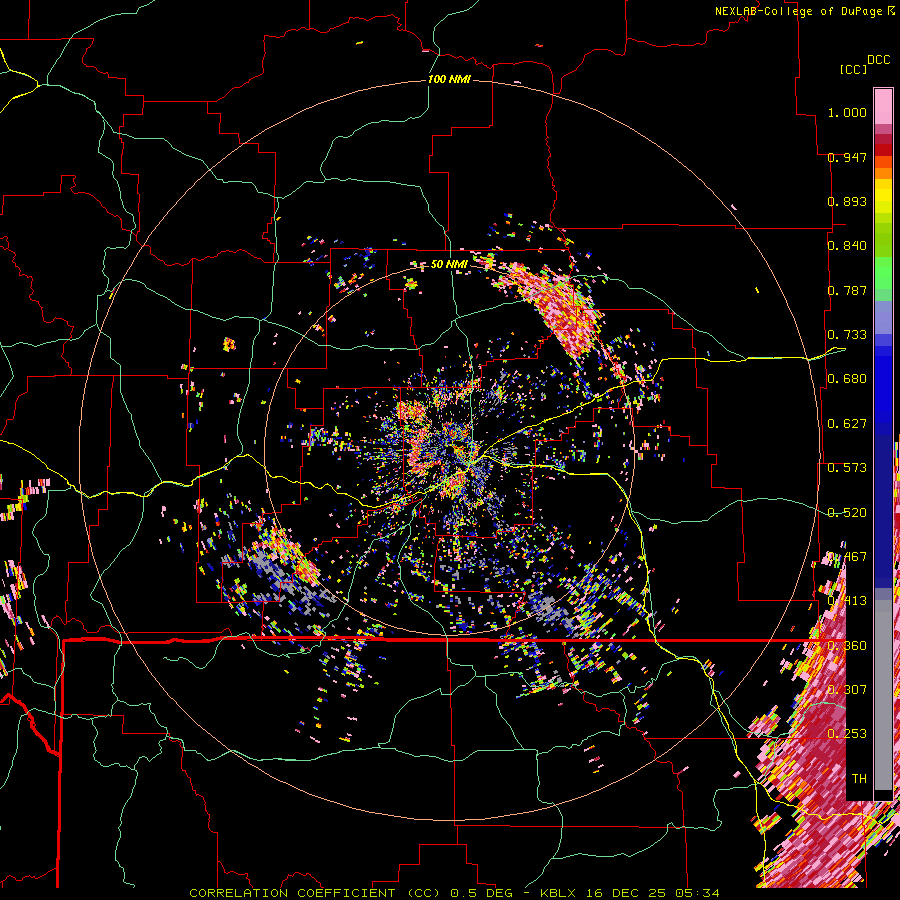The image size is (900, 900).
Task: Pick the light pink top color bar segment
Action: click(883, 106)
